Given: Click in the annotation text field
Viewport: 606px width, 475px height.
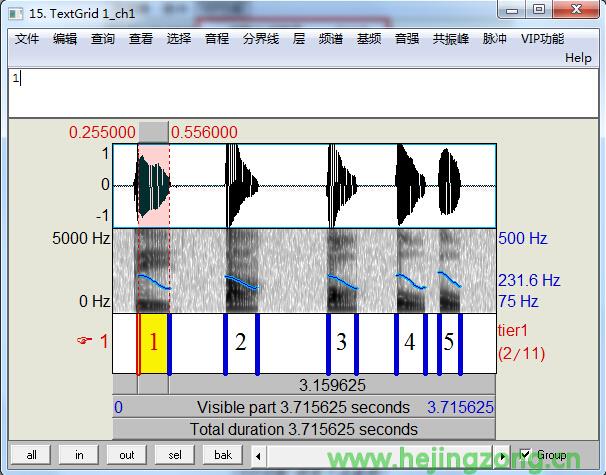Looking at the screenshot, I should pyautogui.click(x=300, y=92).
